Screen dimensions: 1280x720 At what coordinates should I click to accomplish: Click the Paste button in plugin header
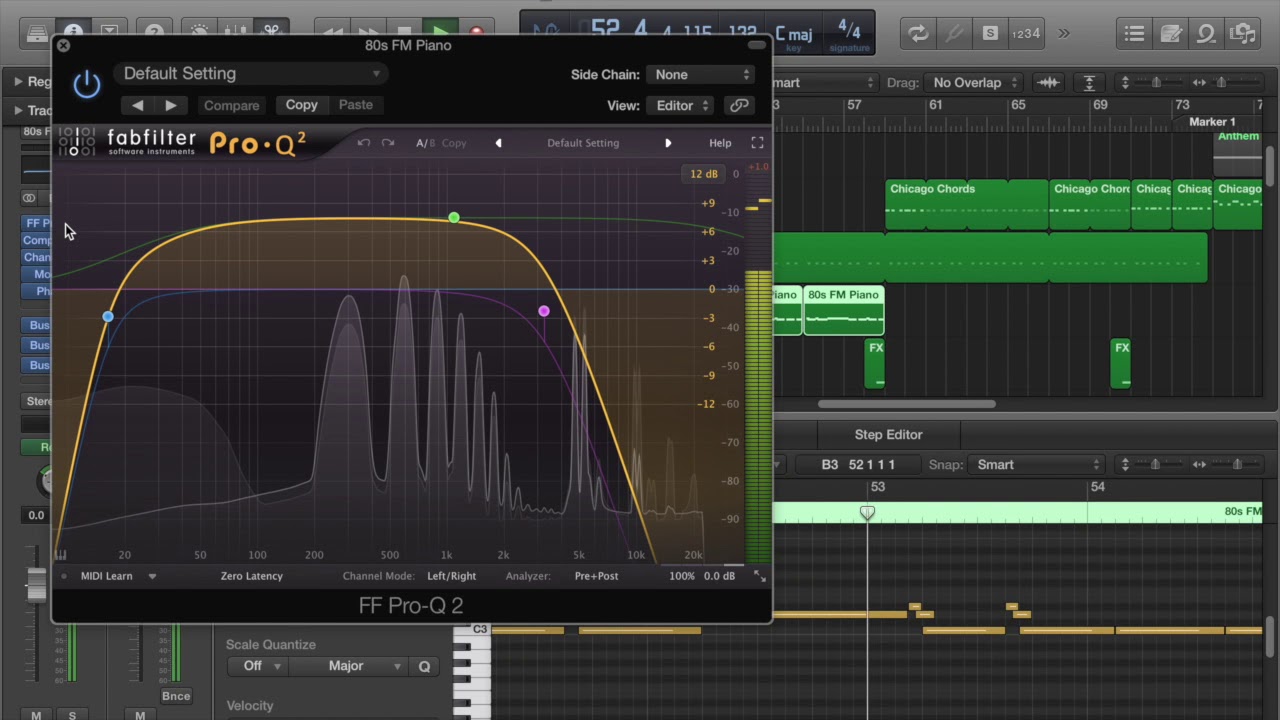pyautogui.click(x=355, y=105)
